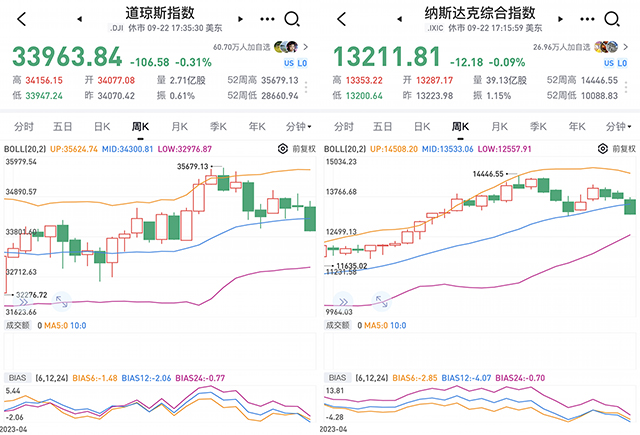The width and height of the screenshot is (640, 435).
Task: Tap BIAS indicator button under 纳斯达克 chart
Action: tap(338, 378)
